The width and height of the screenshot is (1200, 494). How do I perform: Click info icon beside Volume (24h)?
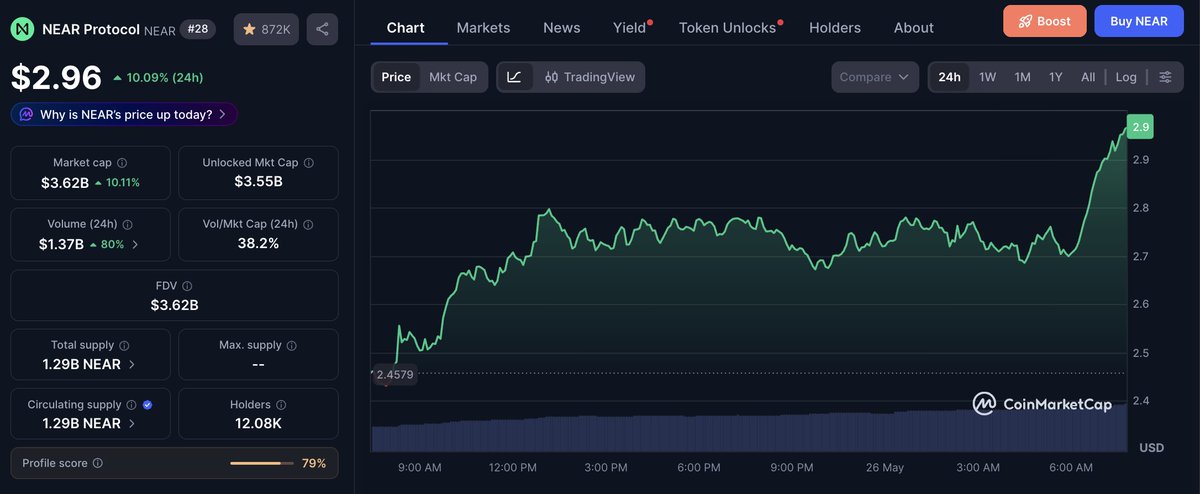128,224
